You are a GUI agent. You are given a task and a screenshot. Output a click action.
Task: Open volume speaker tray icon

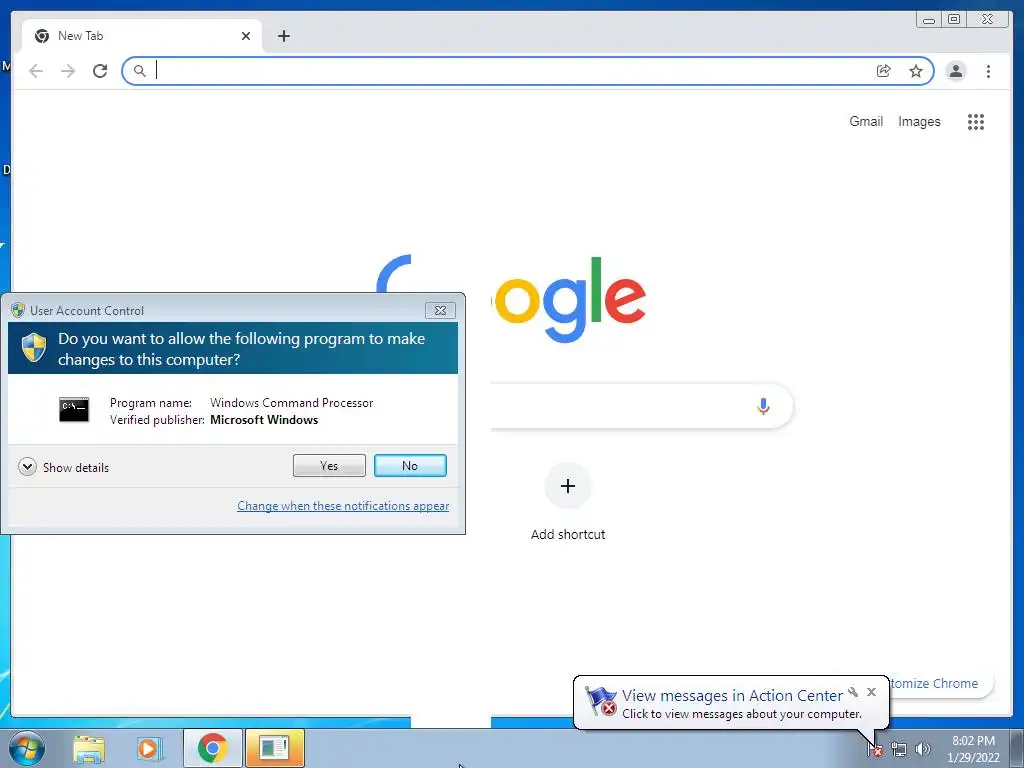click(x=923, y=749)
